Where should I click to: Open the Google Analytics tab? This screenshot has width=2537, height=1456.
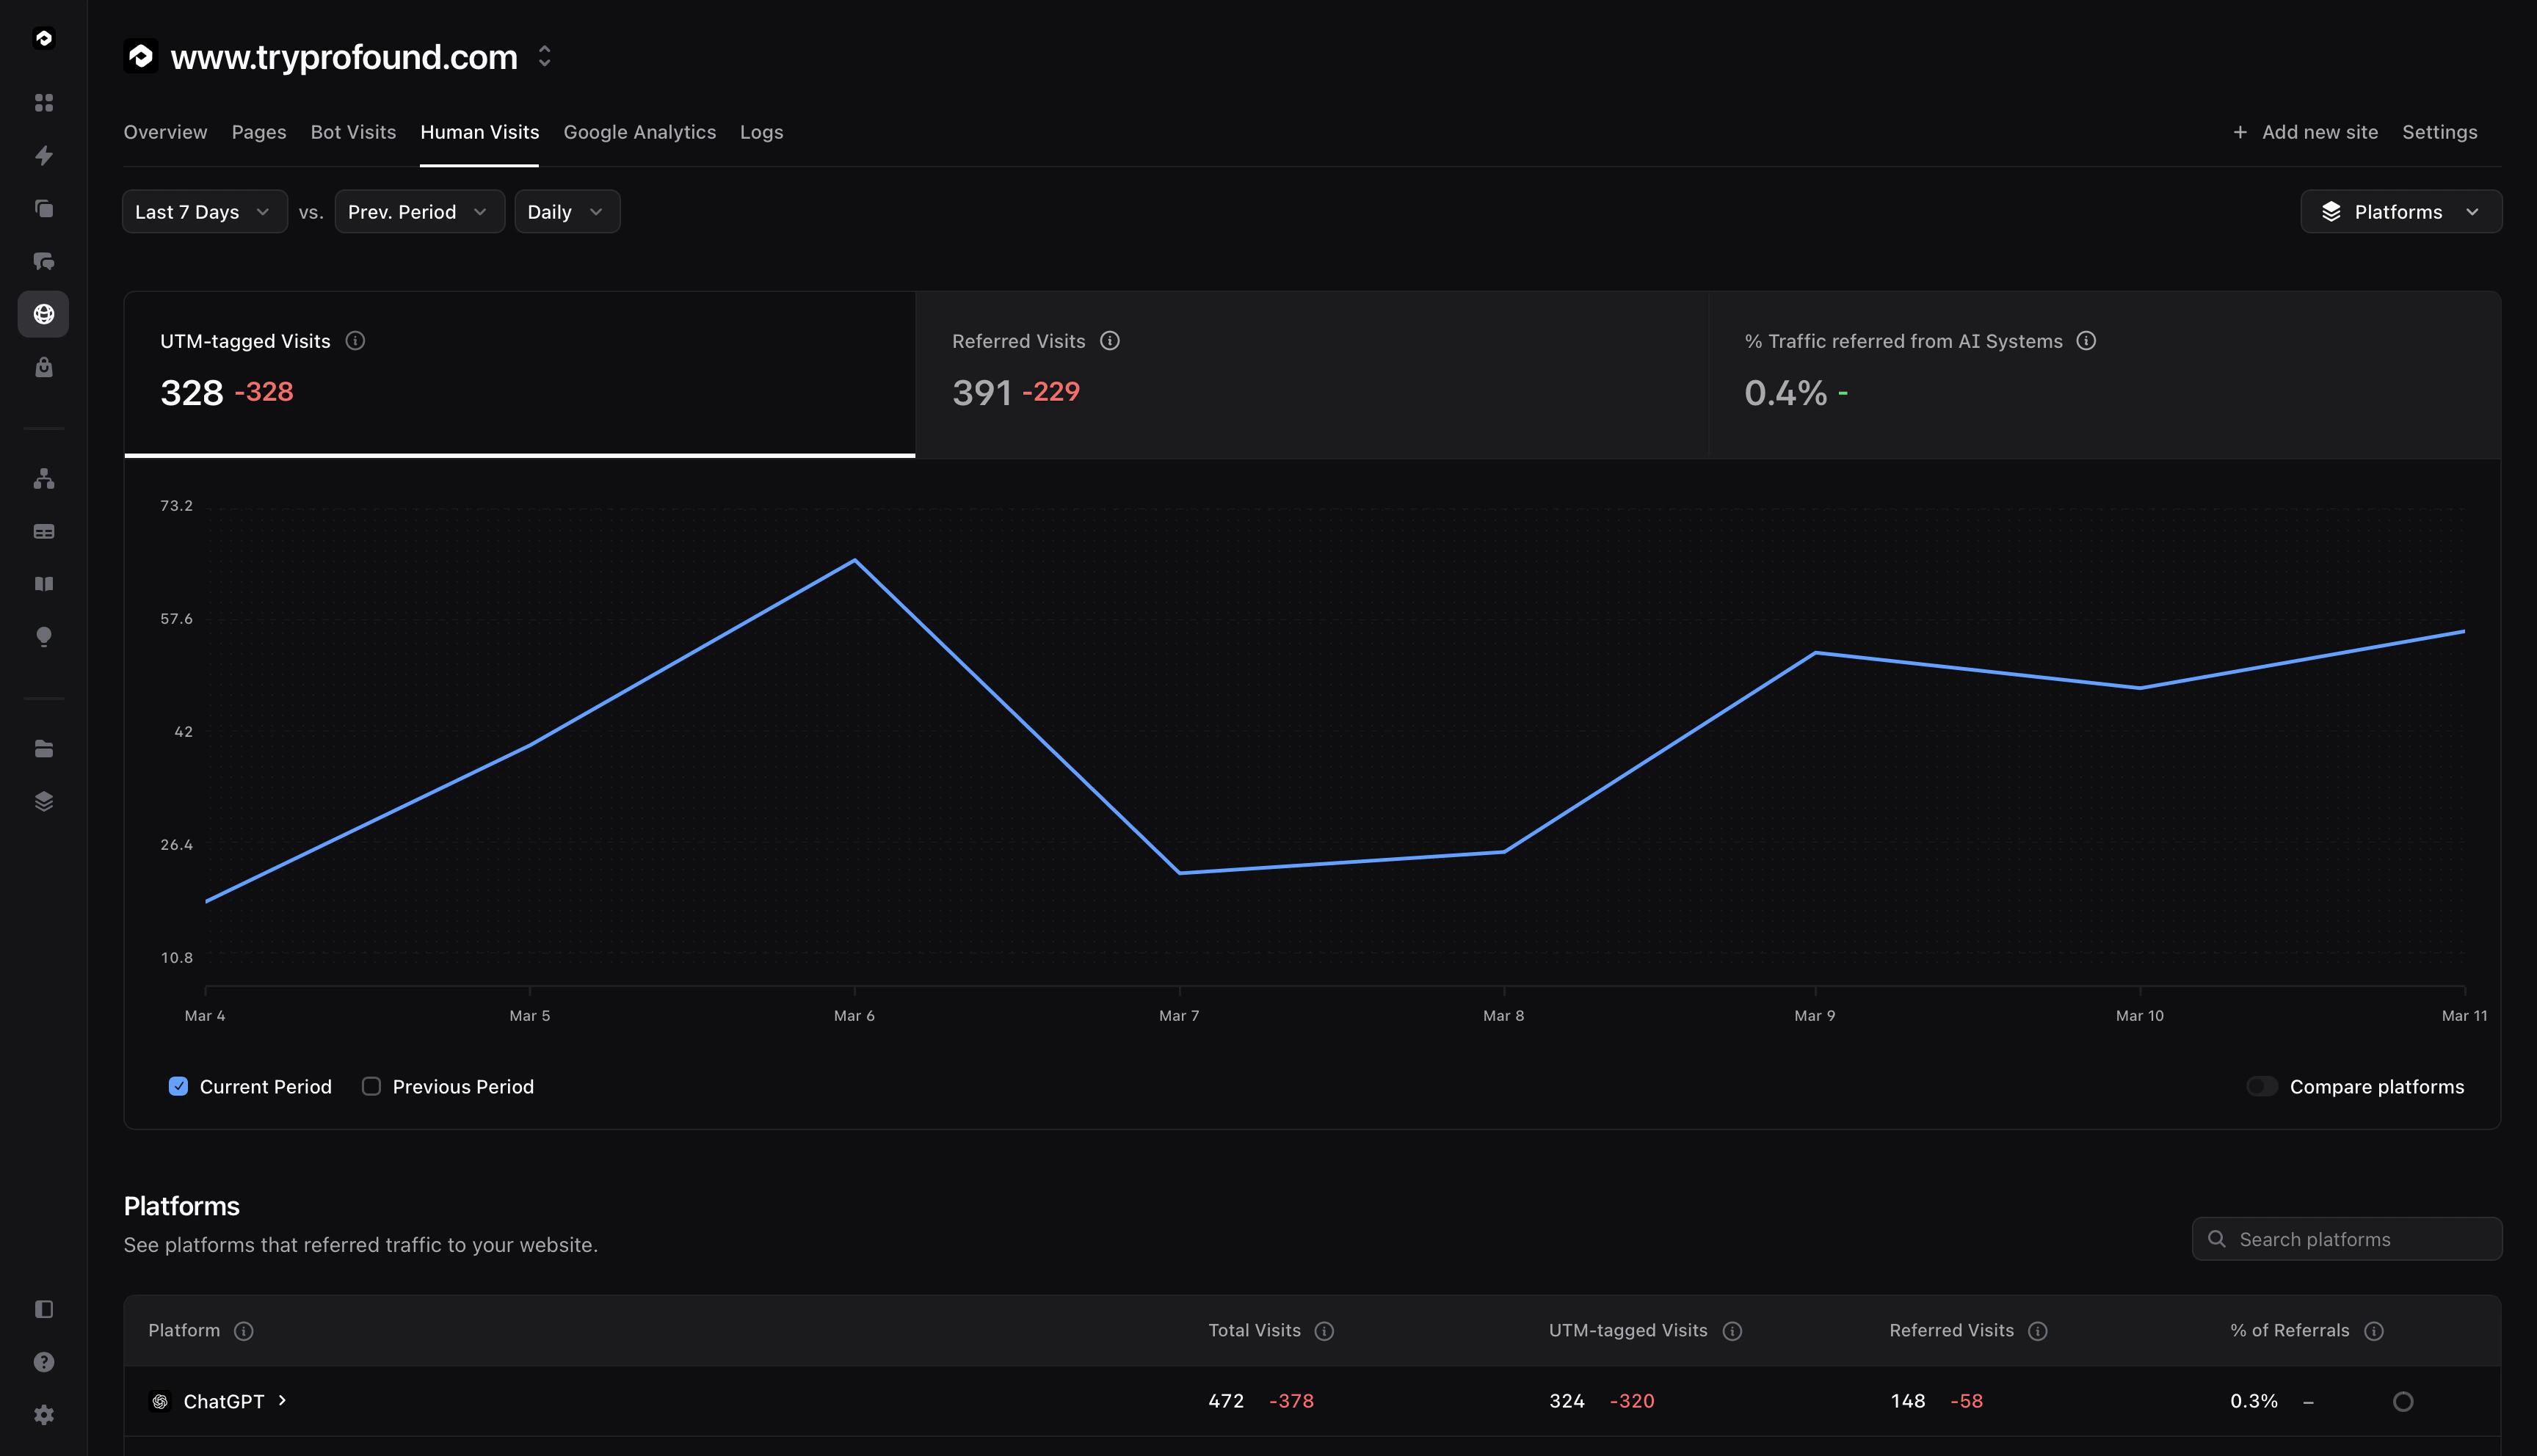tap(640, 132)
